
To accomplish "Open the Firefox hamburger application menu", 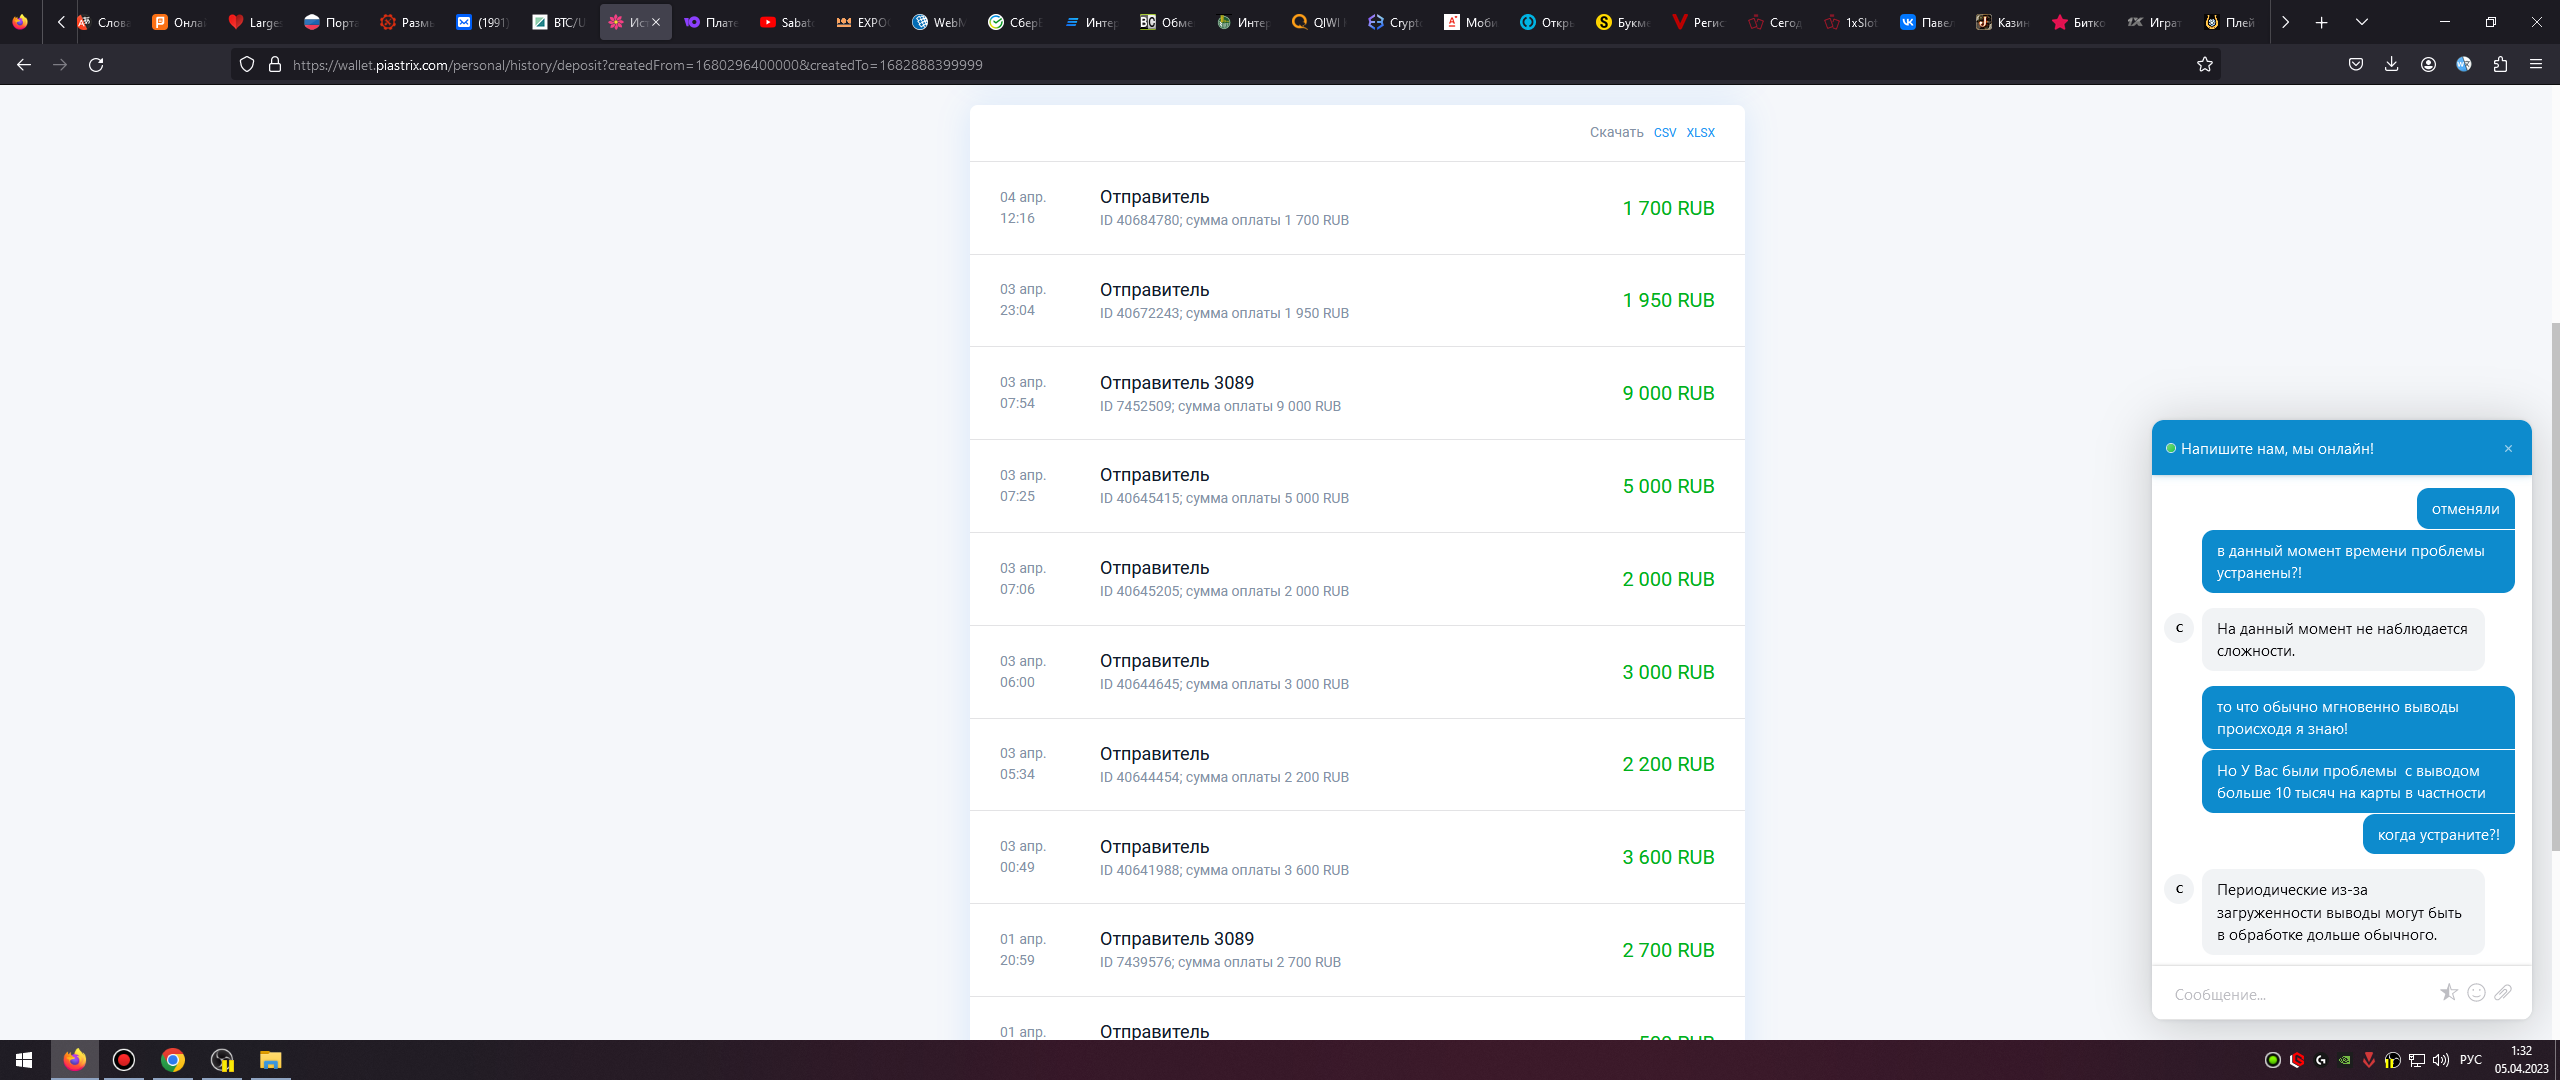I will pyautogui.click(x=2535, y=65).
